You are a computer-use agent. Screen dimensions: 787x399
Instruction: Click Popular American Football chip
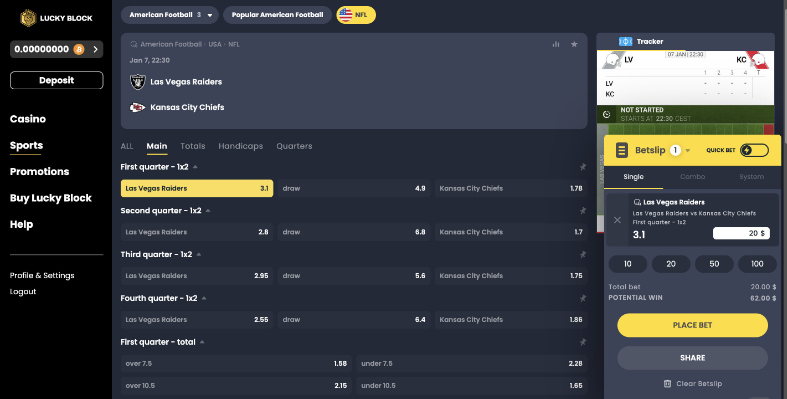pos(278,15)
